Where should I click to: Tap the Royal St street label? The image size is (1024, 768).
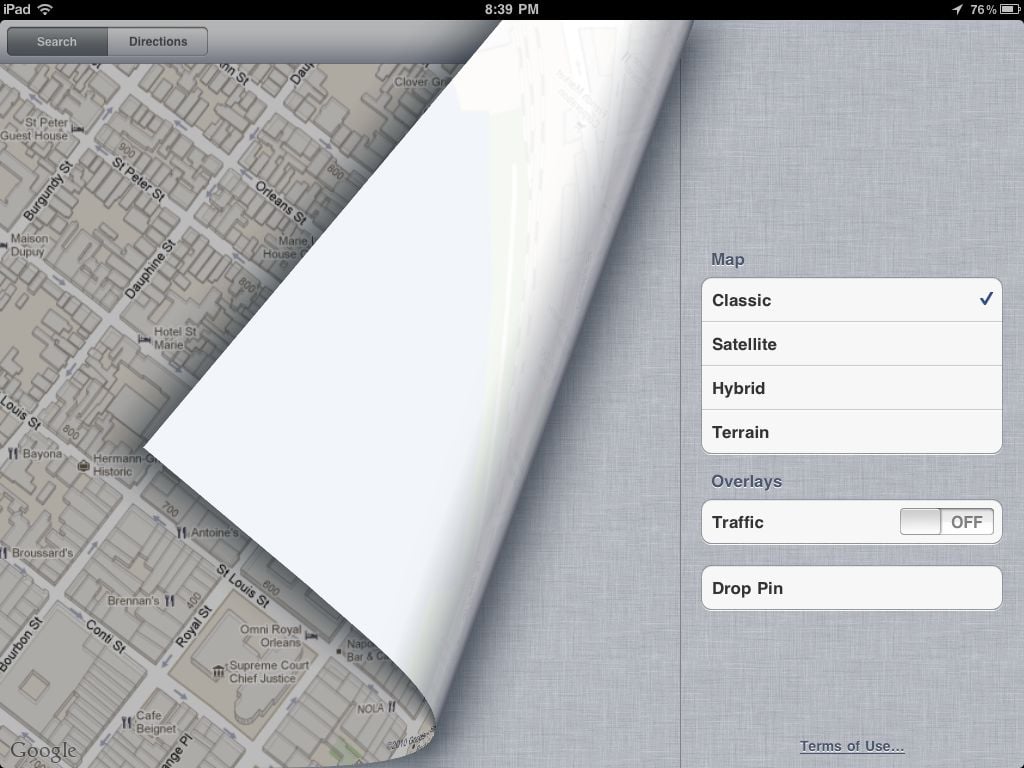[194, 626]
